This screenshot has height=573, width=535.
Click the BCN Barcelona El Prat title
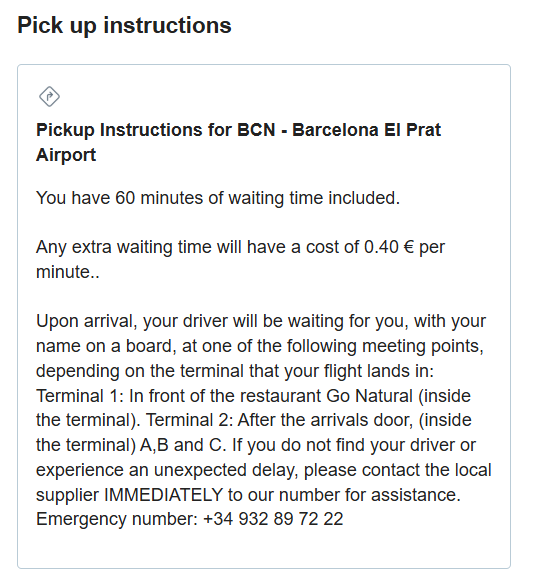(238, 142)
